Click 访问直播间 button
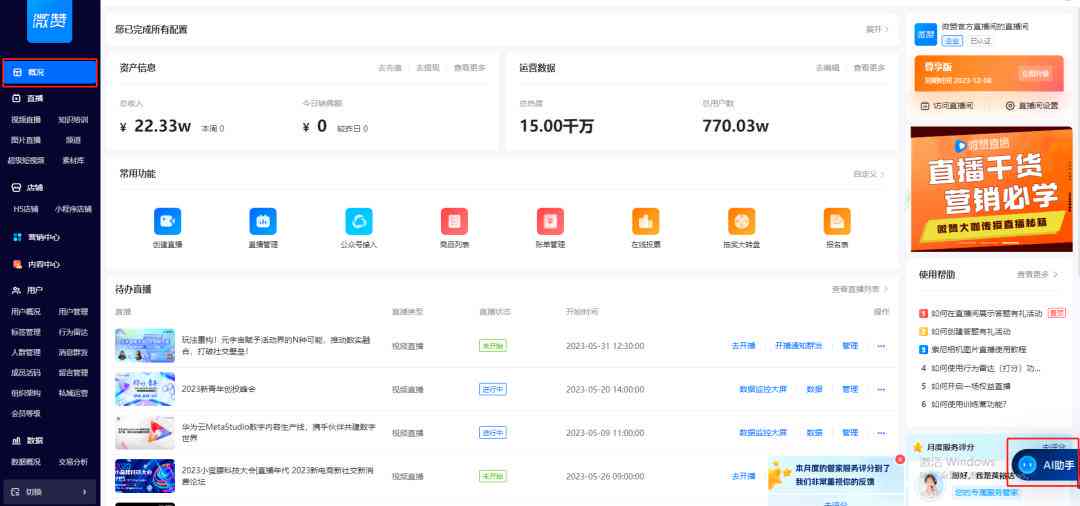This screenshot has height=506, width=1080. pyautogui.click(x=948, y=106)
